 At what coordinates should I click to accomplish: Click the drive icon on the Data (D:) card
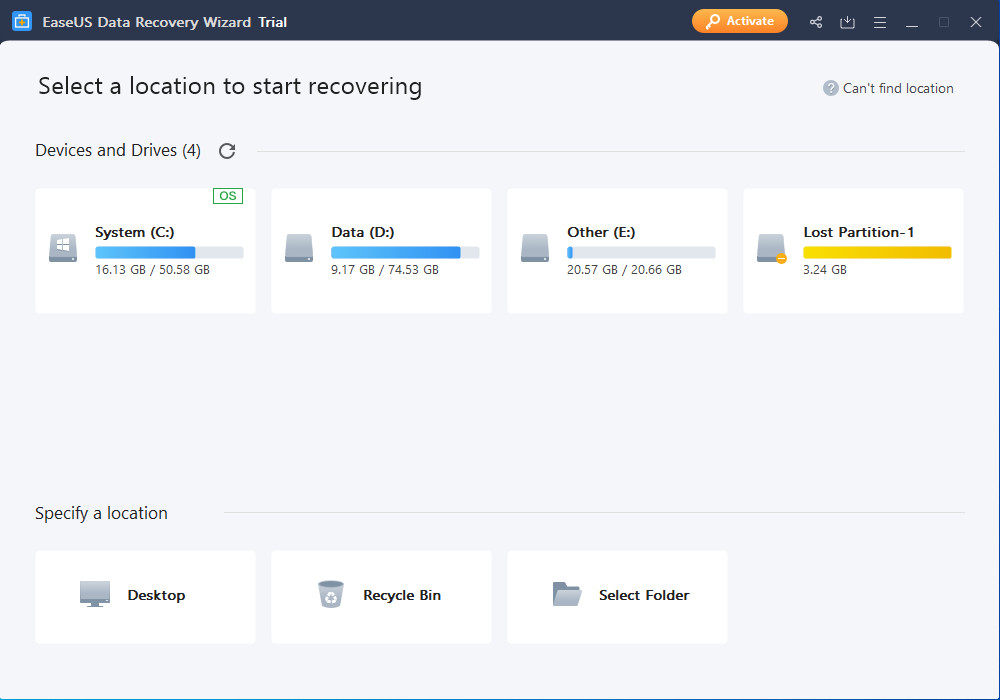[298, 248]
